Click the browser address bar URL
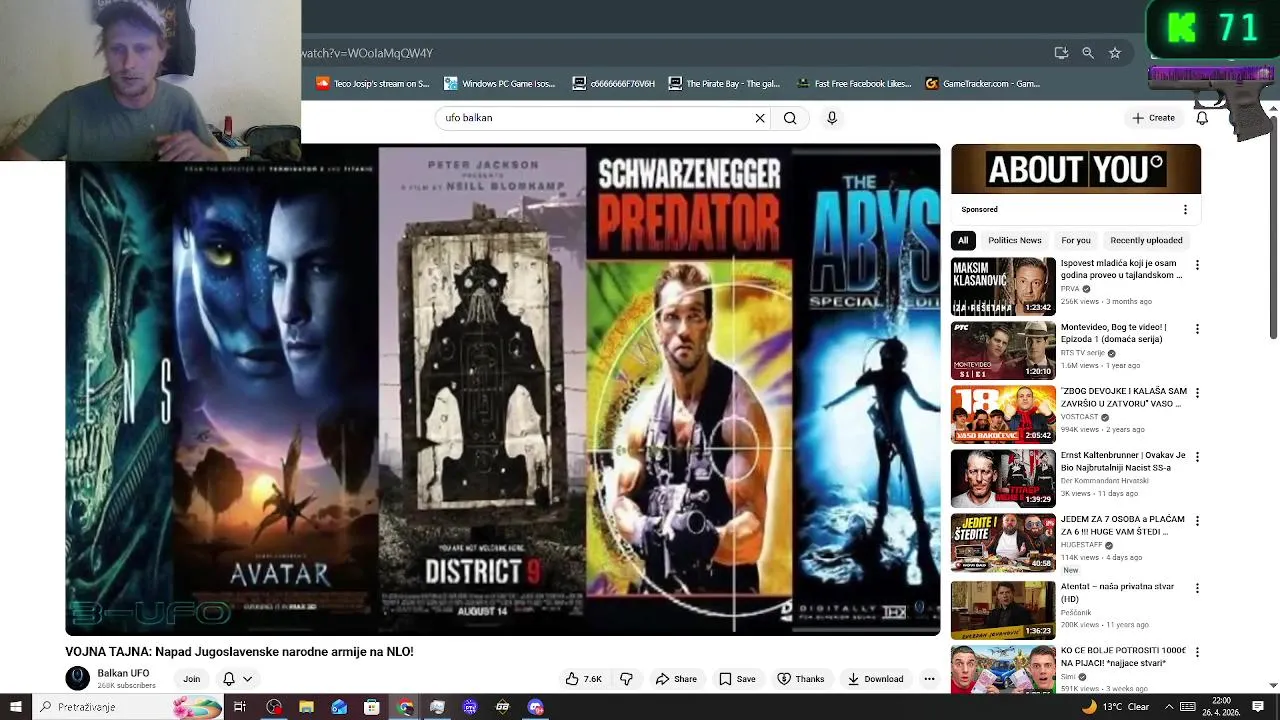Image resolution: width=1280 pixels, height=720 pixels. (367, 53)
